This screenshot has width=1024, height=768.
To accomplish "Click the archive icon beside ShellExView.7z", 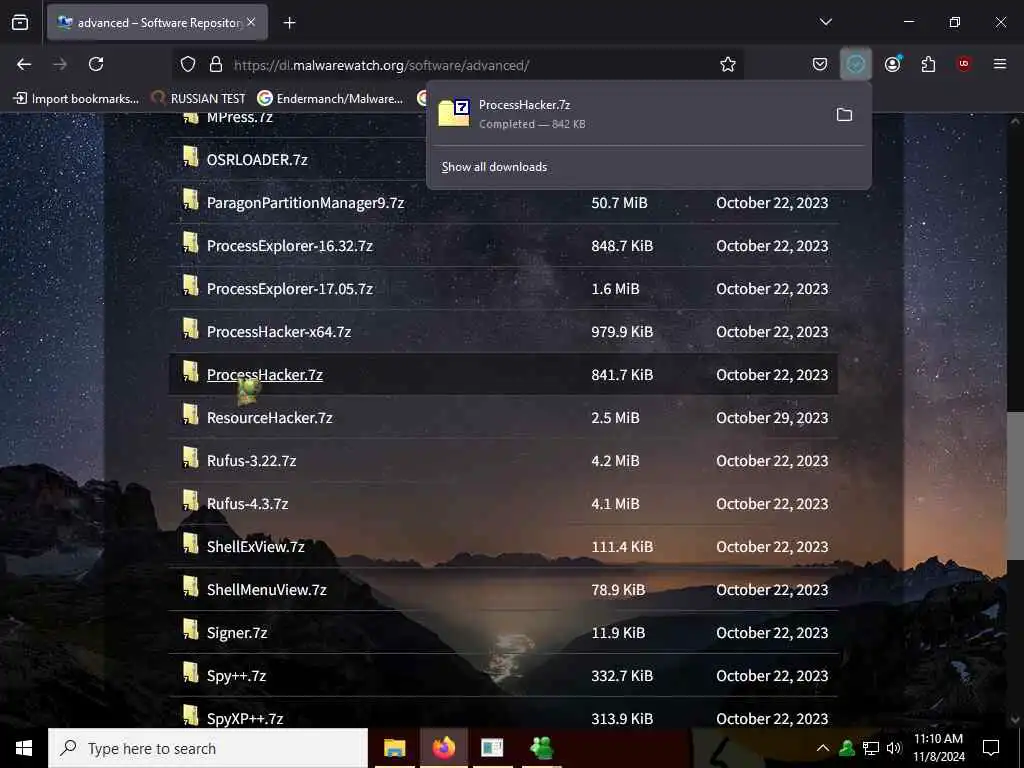I will click(x=190, y=543).
